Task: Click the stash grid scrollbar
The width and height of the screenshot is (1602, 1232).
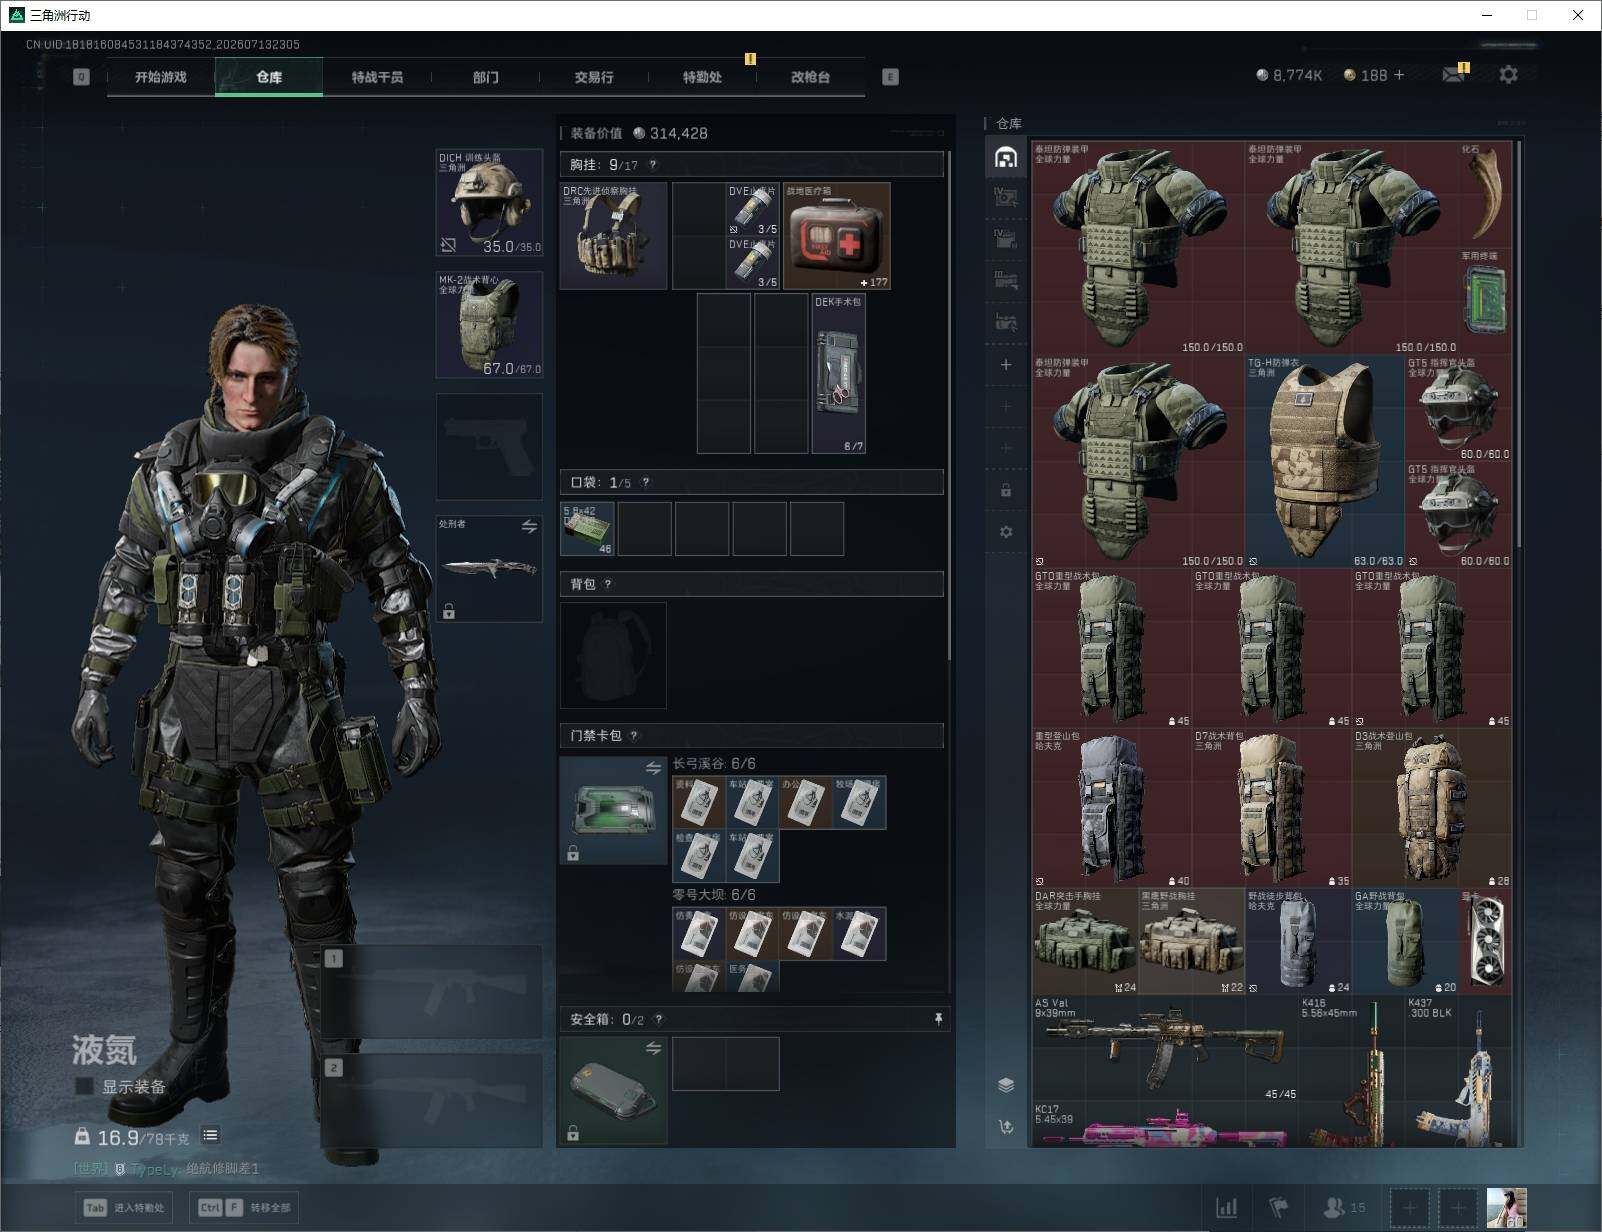Action: click(1519, 344)
